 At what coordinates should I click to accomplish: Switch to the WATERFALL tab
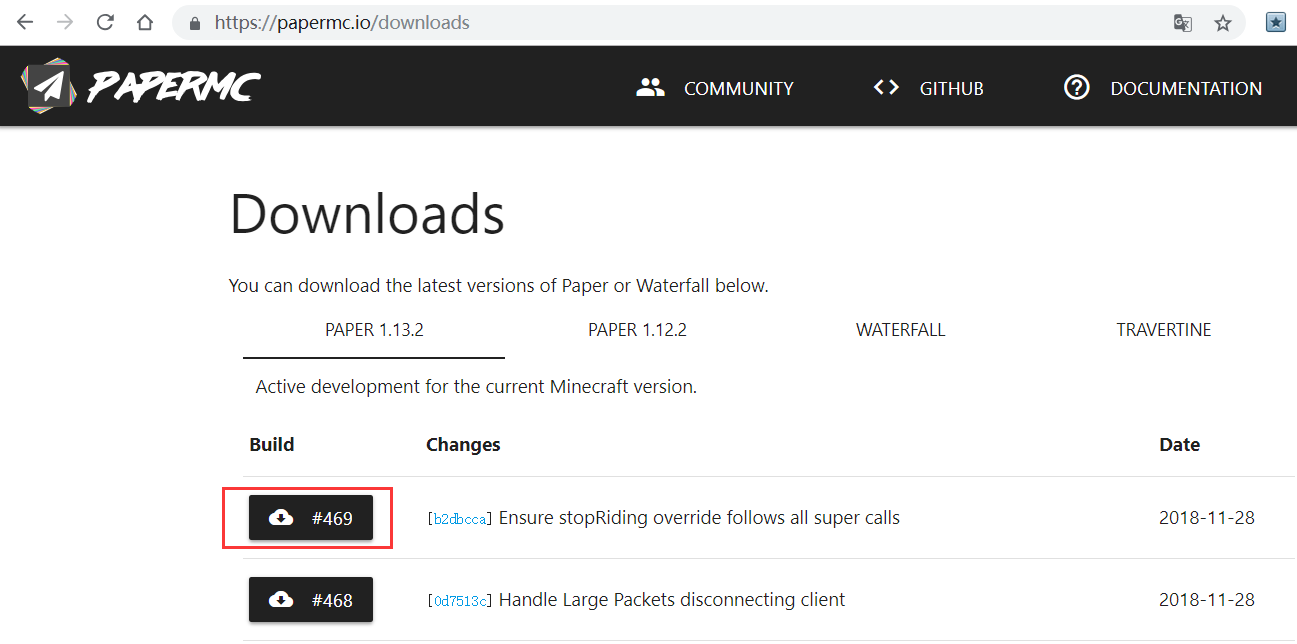point(900,330)
